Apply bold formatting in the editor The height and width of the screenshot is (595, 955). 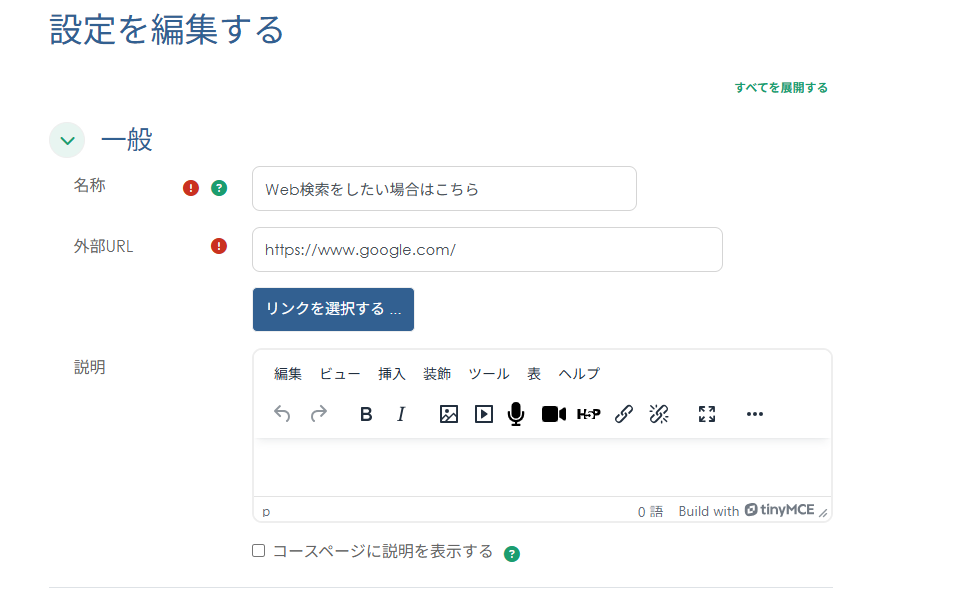point(365,413)
